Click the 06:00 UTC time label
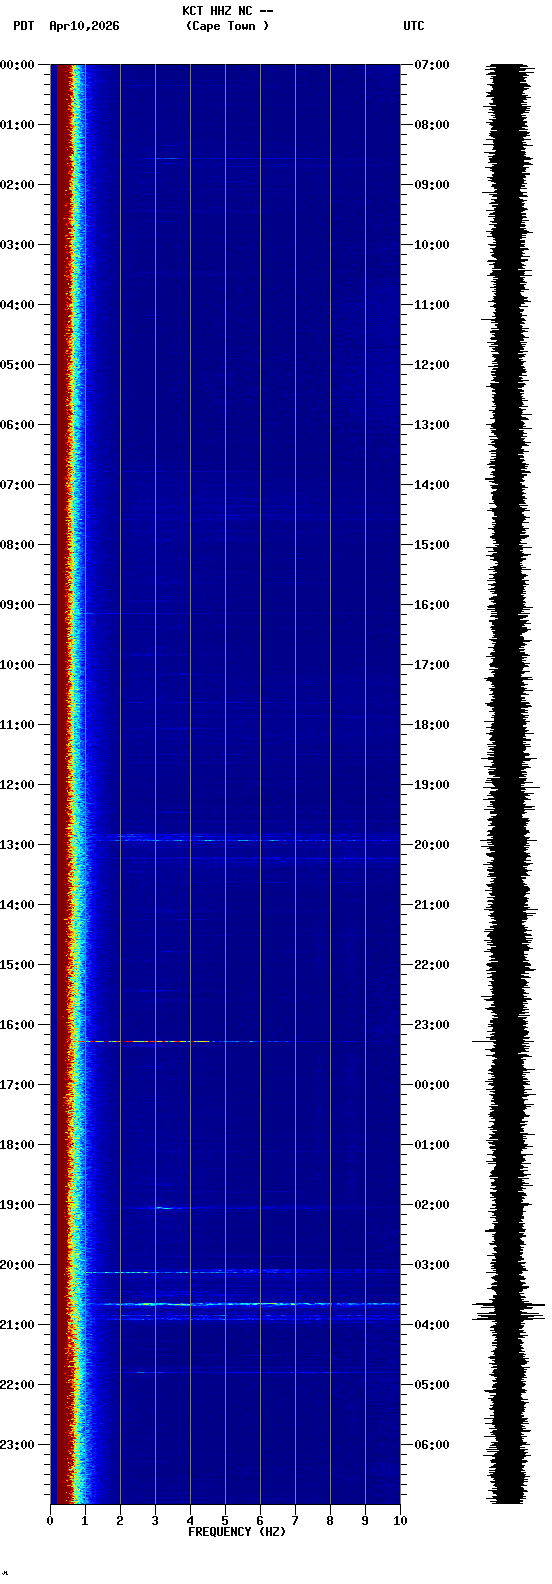The height and width of the screenshot is (1584, 552). (x=432, y=1445)
